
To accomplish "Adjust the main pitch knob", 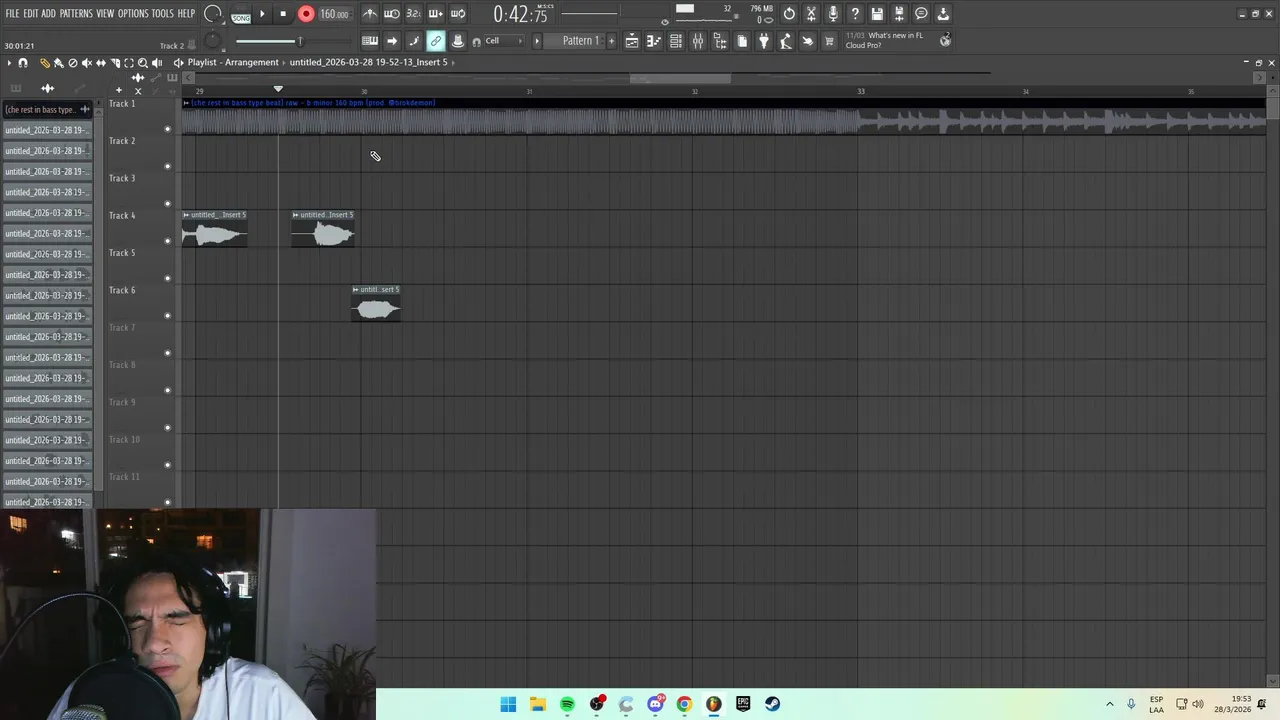I will click(x=212, y=41).
